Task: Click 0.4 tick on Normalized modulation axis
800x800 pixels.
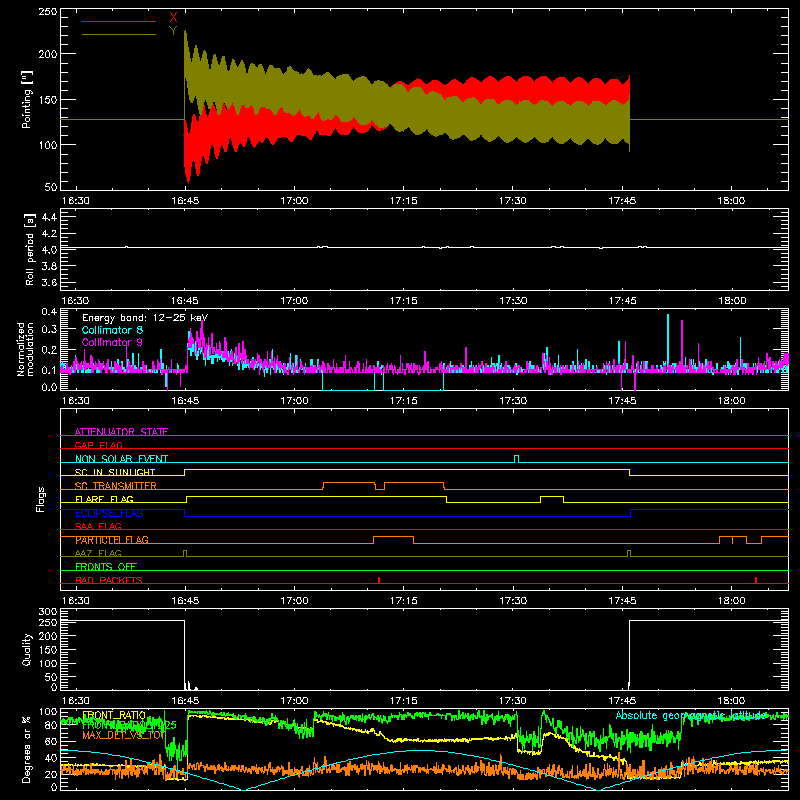Action: tap(49, 312)
